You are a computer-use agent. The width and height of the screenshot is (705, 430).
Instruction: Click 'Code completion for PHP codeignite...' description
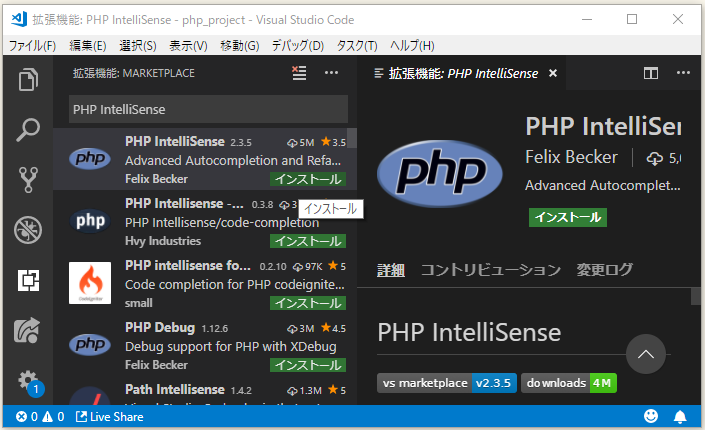[x=235, y=285]
